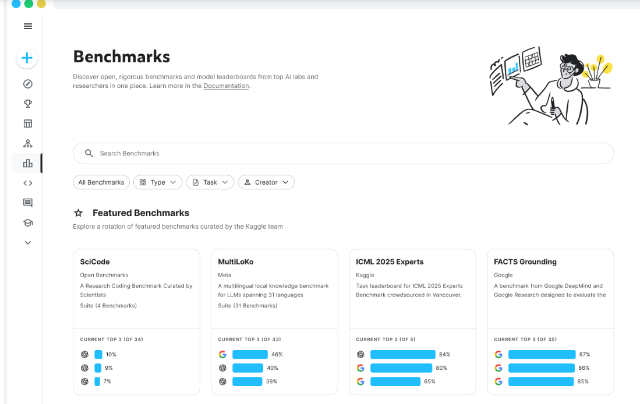This screenshot has height=404, width=640.
Task: Click the Benchmarks header illustration
Action: point(551,86)
